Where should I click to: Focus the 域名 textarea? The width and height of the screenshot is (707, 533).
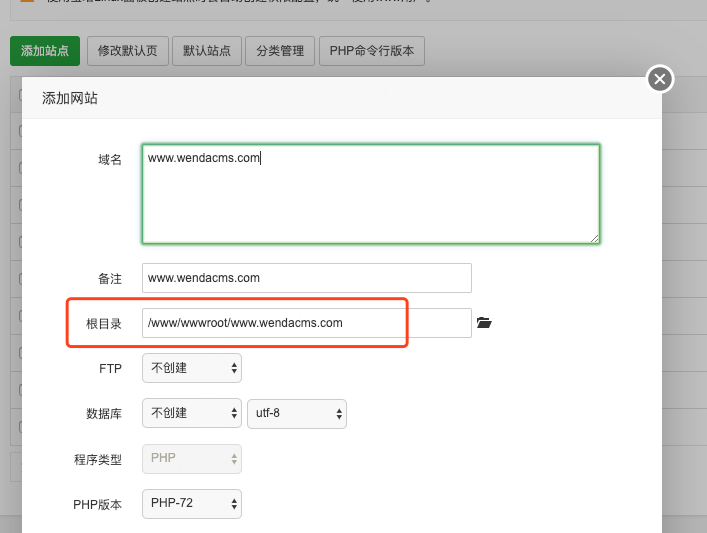(x=371, y=194)
